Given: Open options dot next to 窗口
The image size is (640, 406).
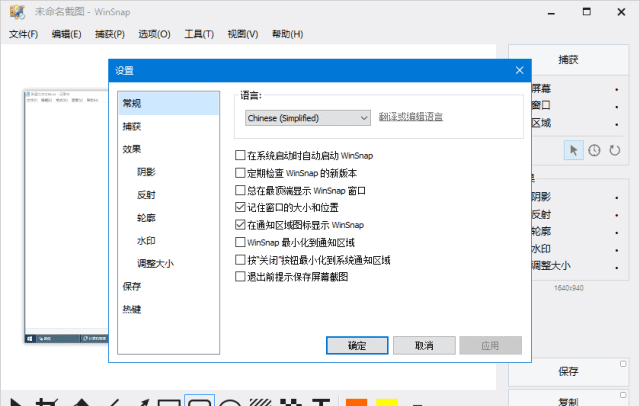Looking at the screenshot, I should point(617,107).
